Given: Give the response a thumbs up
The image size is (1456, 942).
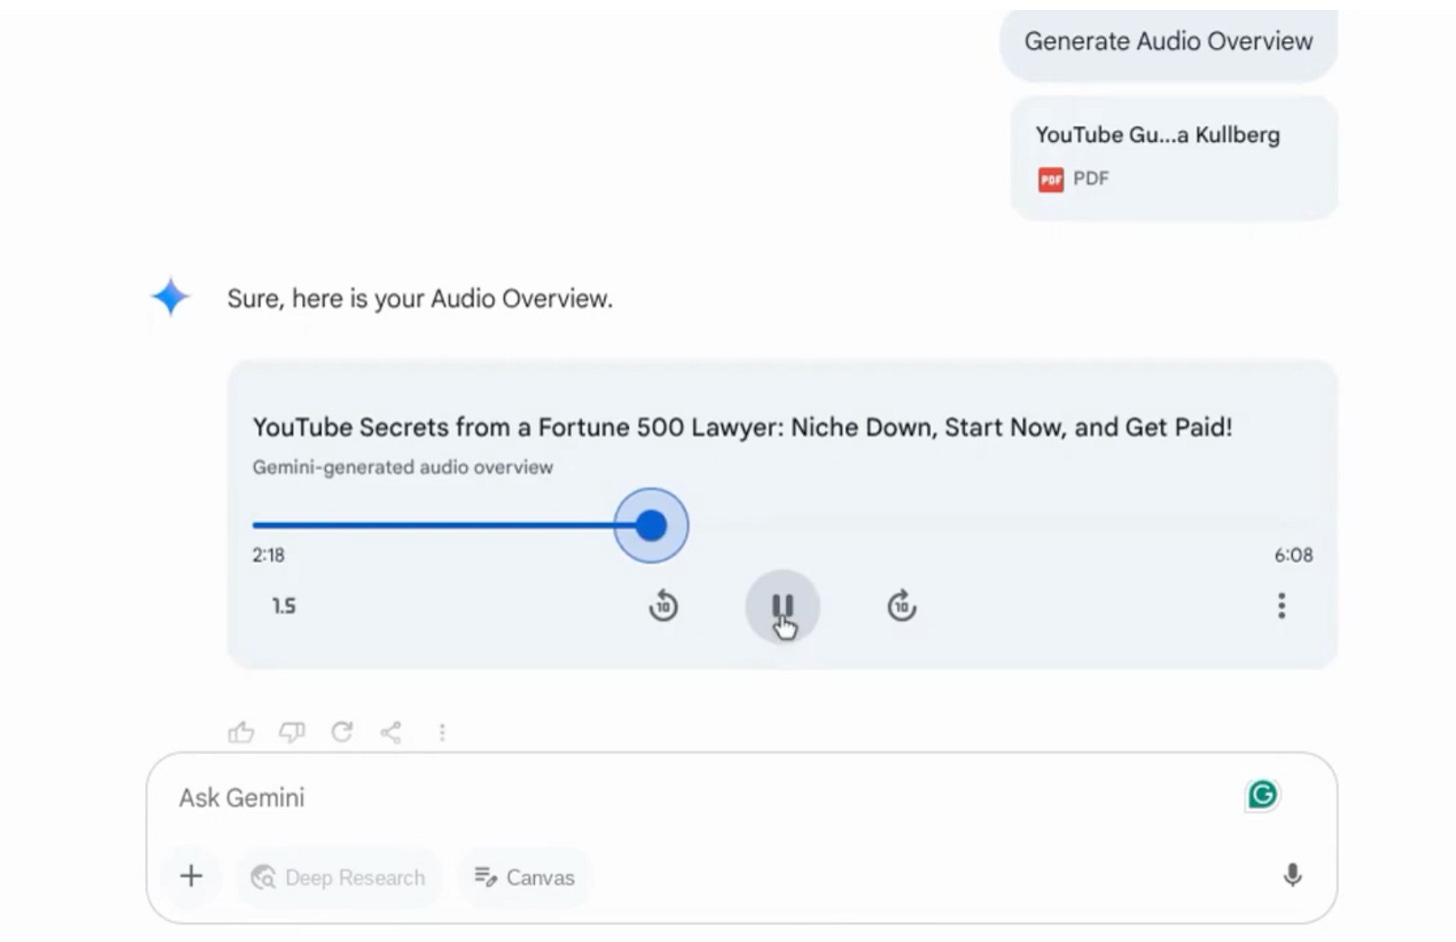Looking at the screenshot, I should tap(241, 732).
